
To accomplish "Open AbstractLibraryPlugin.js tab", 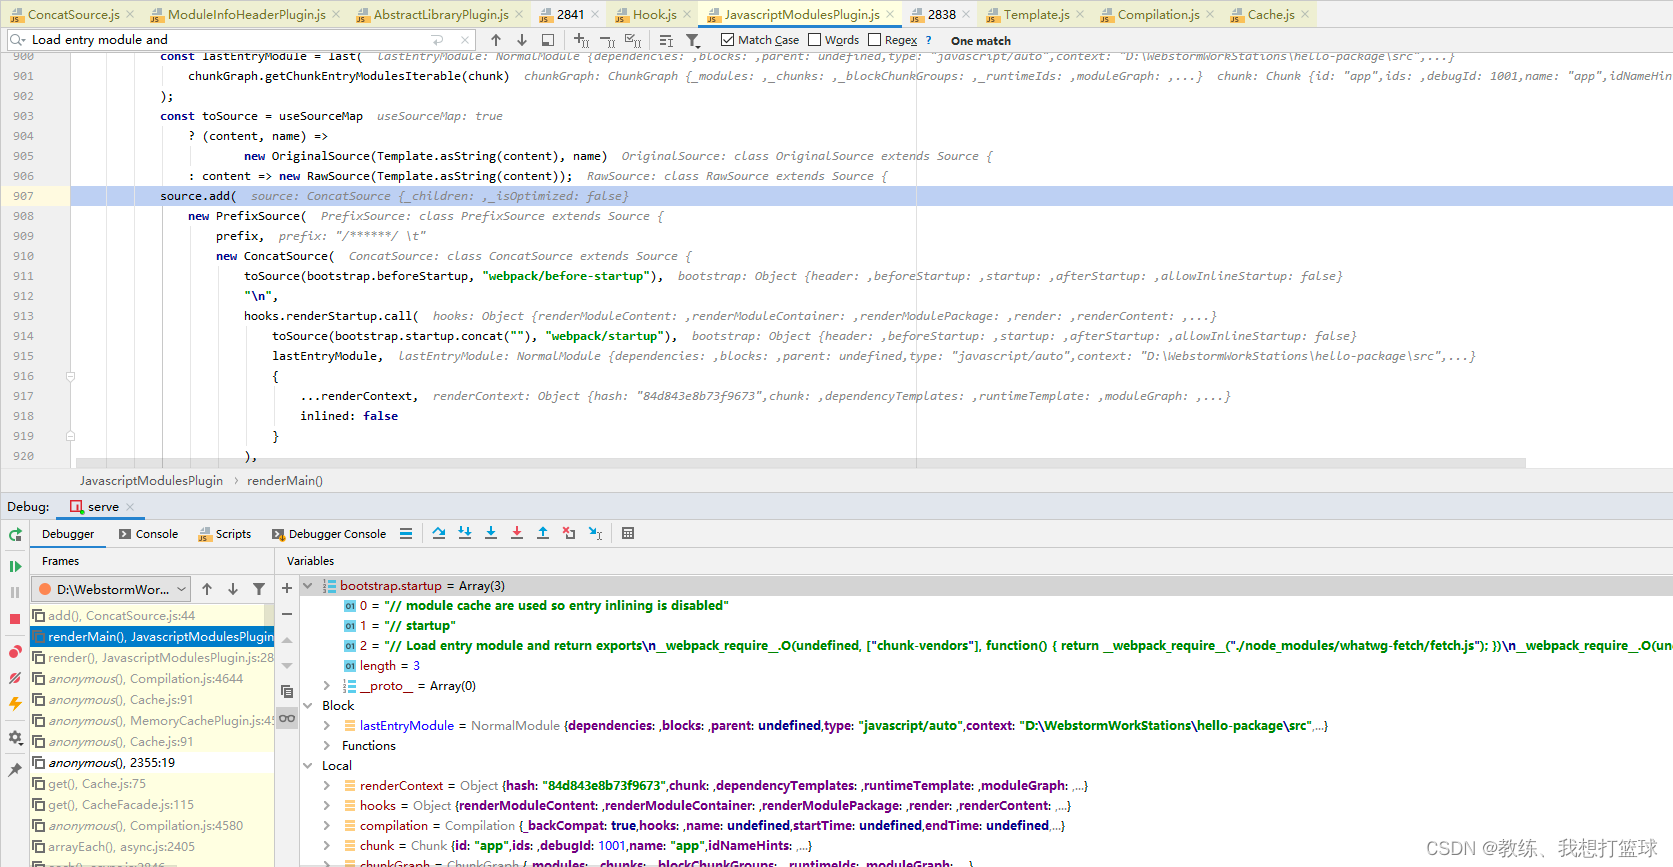I will click(x=441, y=14).
